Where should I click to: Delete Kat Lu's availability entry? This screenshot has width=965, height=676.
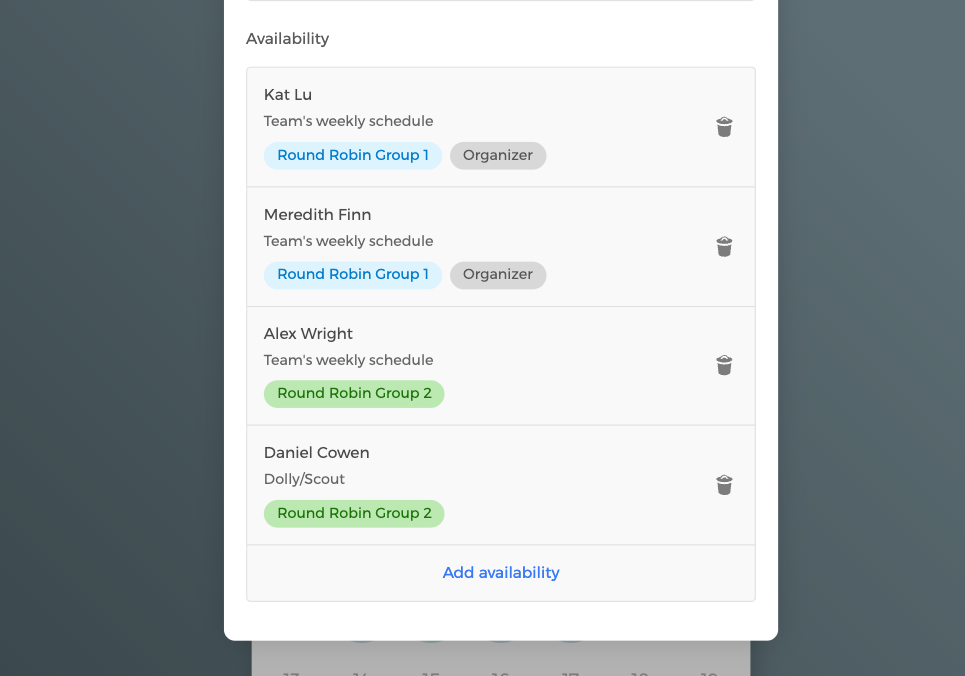click(x=724, y=127)
